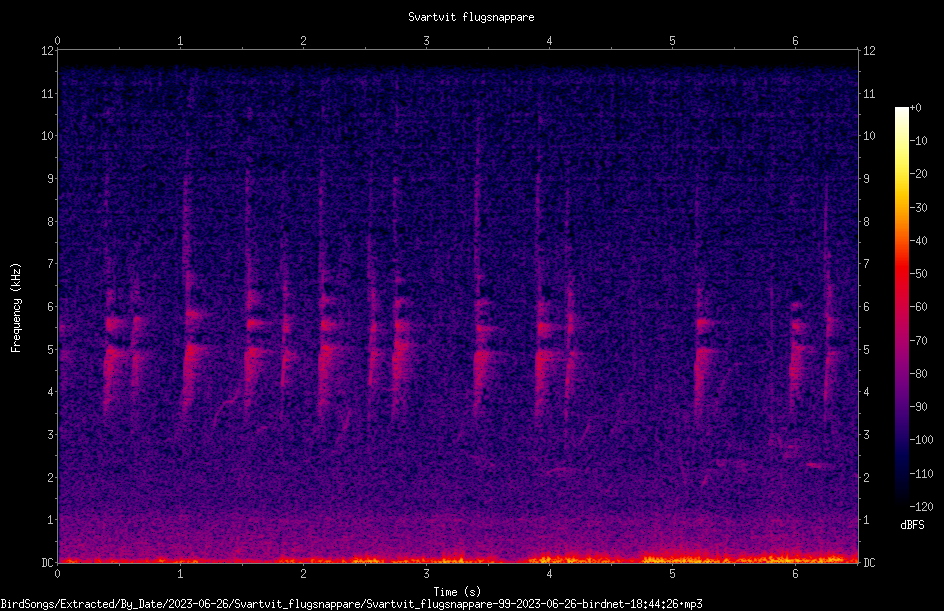Click the "-60" color scale label
Viewport: 944px width, 611px height.
click(x=918, y=307)
